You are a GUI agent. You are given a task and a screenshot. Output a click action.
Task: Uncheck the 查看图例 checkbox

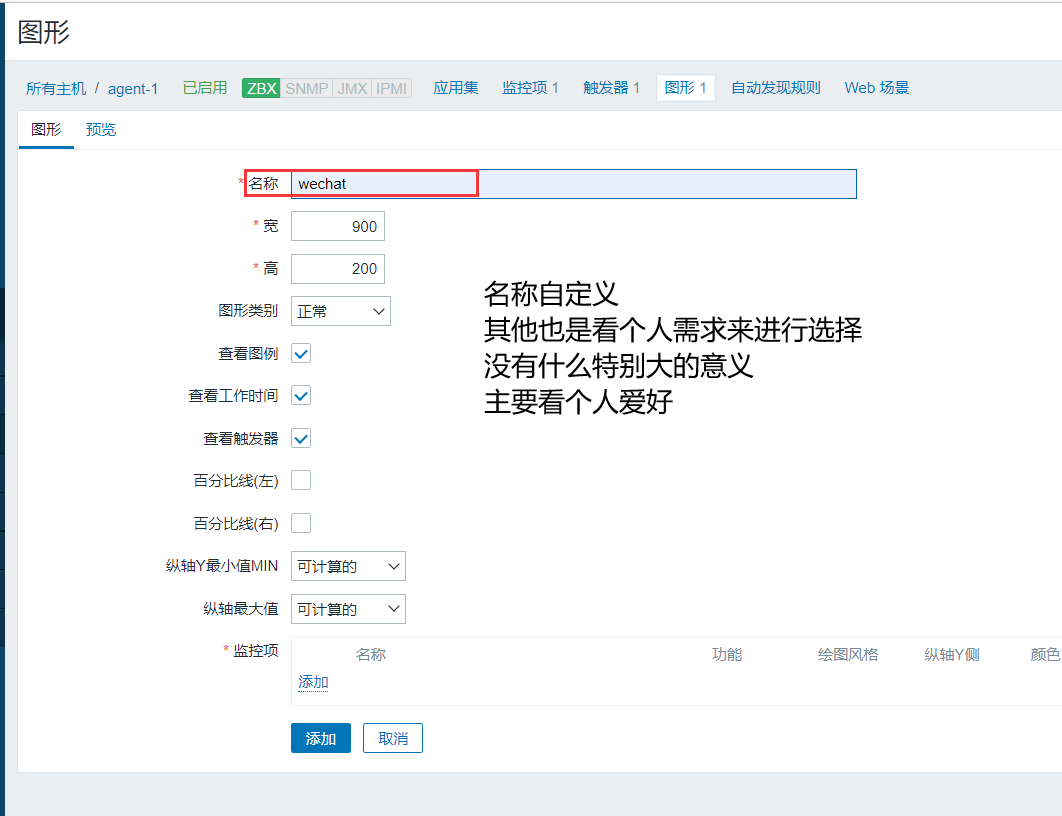click(x=301, y=353)
